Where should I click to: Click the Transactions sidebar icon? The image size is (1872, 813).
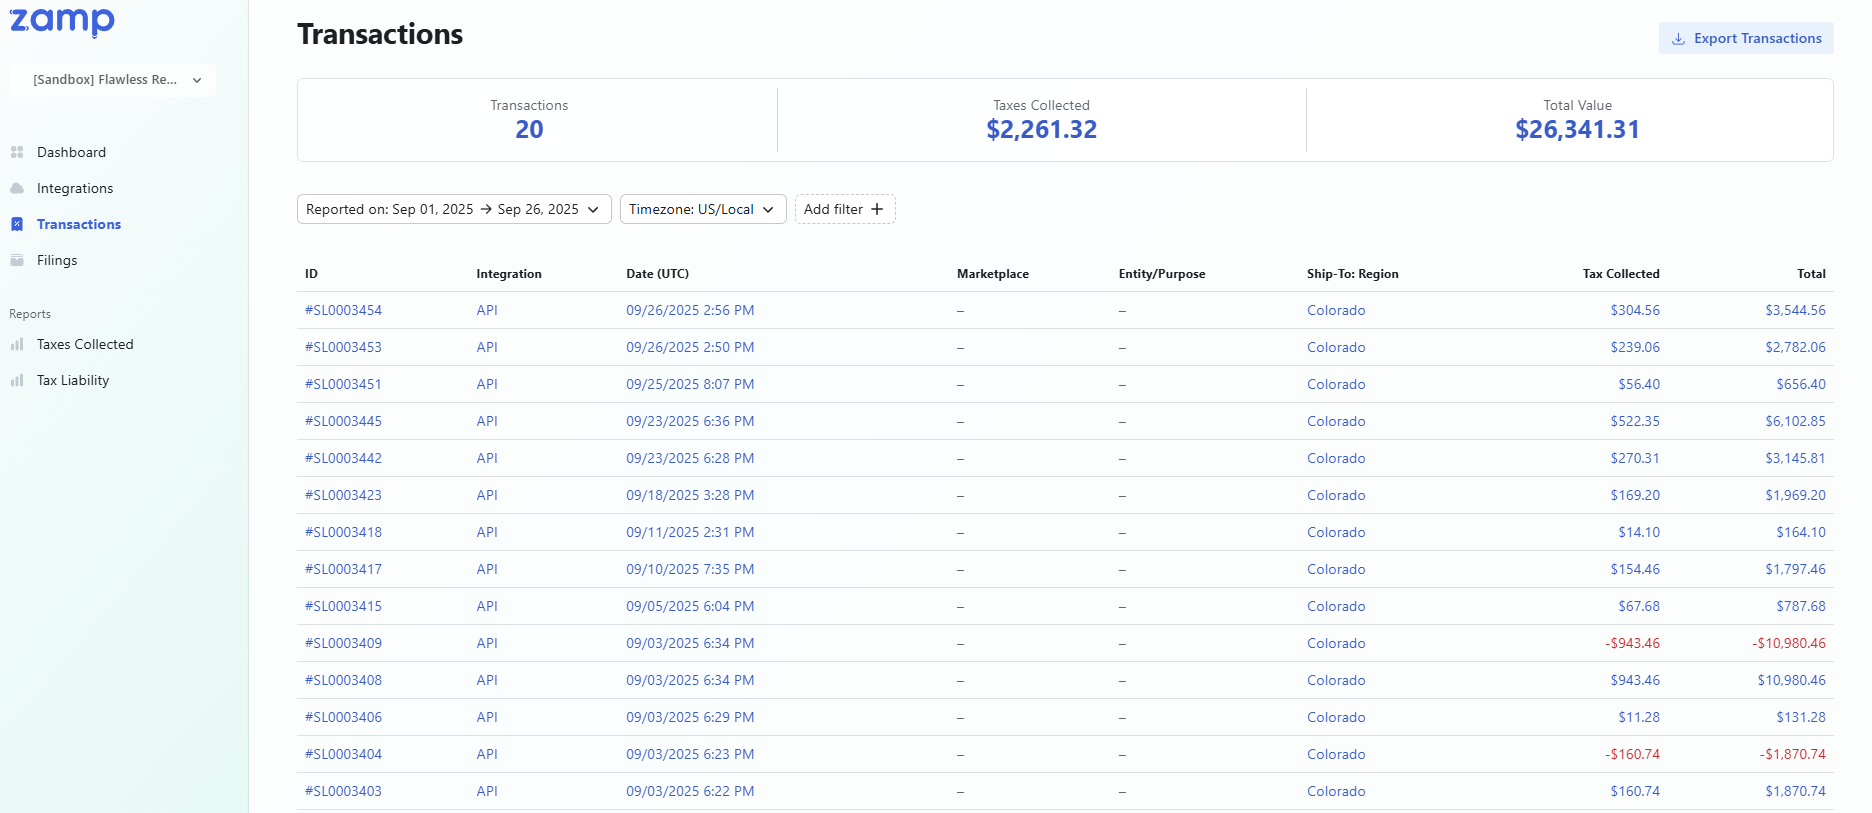point(17,224)
